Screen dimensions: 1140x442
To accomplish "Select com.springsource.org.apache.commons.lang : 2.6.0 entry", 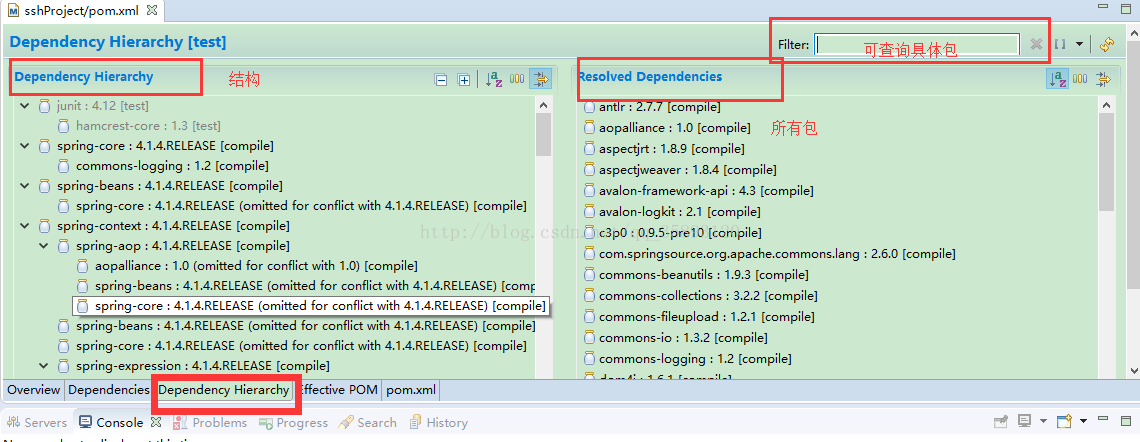I will point(777,254).
